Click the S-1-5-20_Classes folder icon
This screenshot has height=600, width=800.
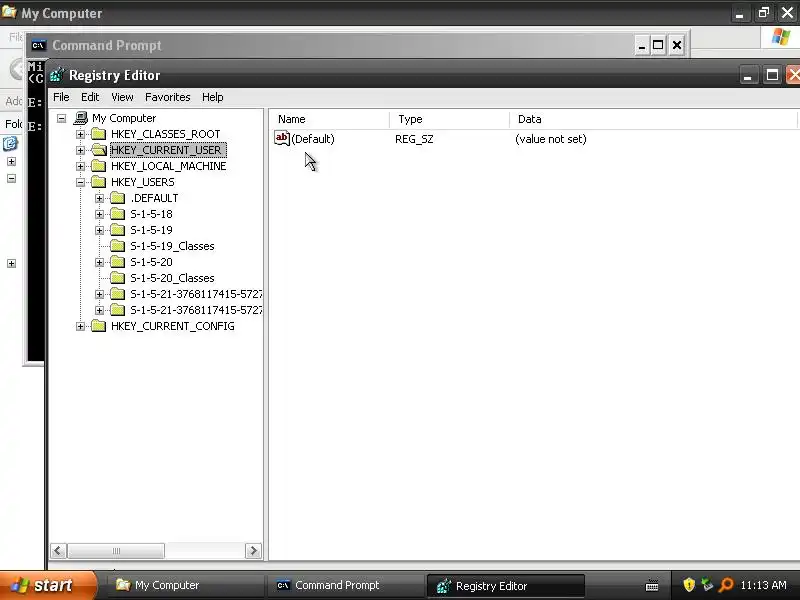point(118,278)
